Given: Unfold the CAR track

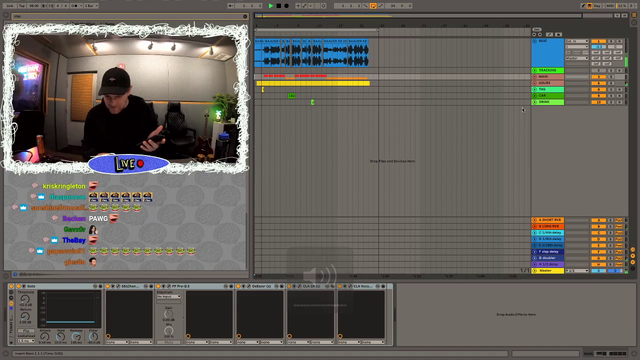Looking at the screenshot, I should click(535, 96).
